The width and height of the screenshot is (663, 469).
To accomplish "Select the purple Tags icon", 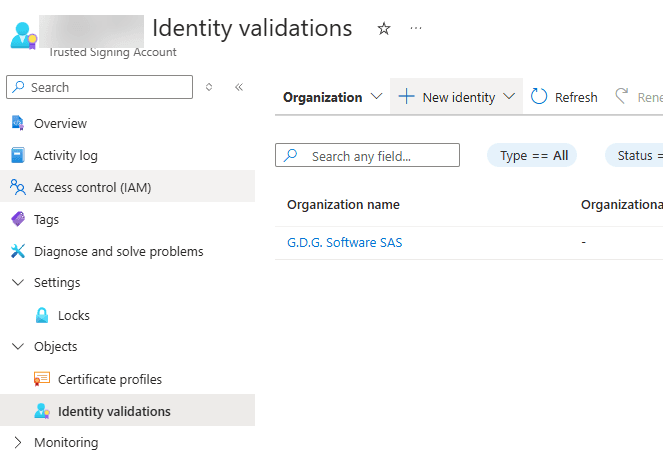I will (17, 219).
